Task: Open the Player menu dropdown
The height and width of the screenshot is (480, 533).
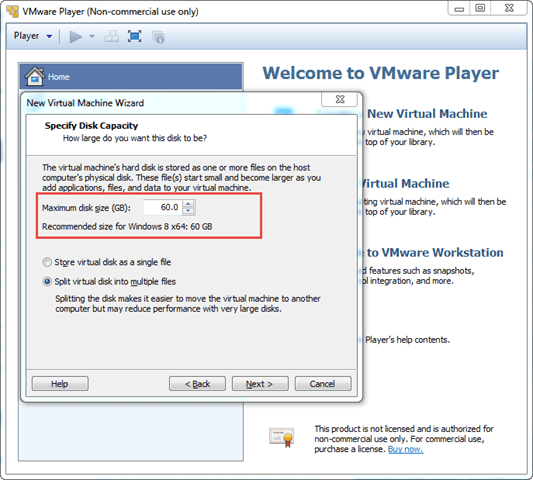Action: (x=33, y=36)
